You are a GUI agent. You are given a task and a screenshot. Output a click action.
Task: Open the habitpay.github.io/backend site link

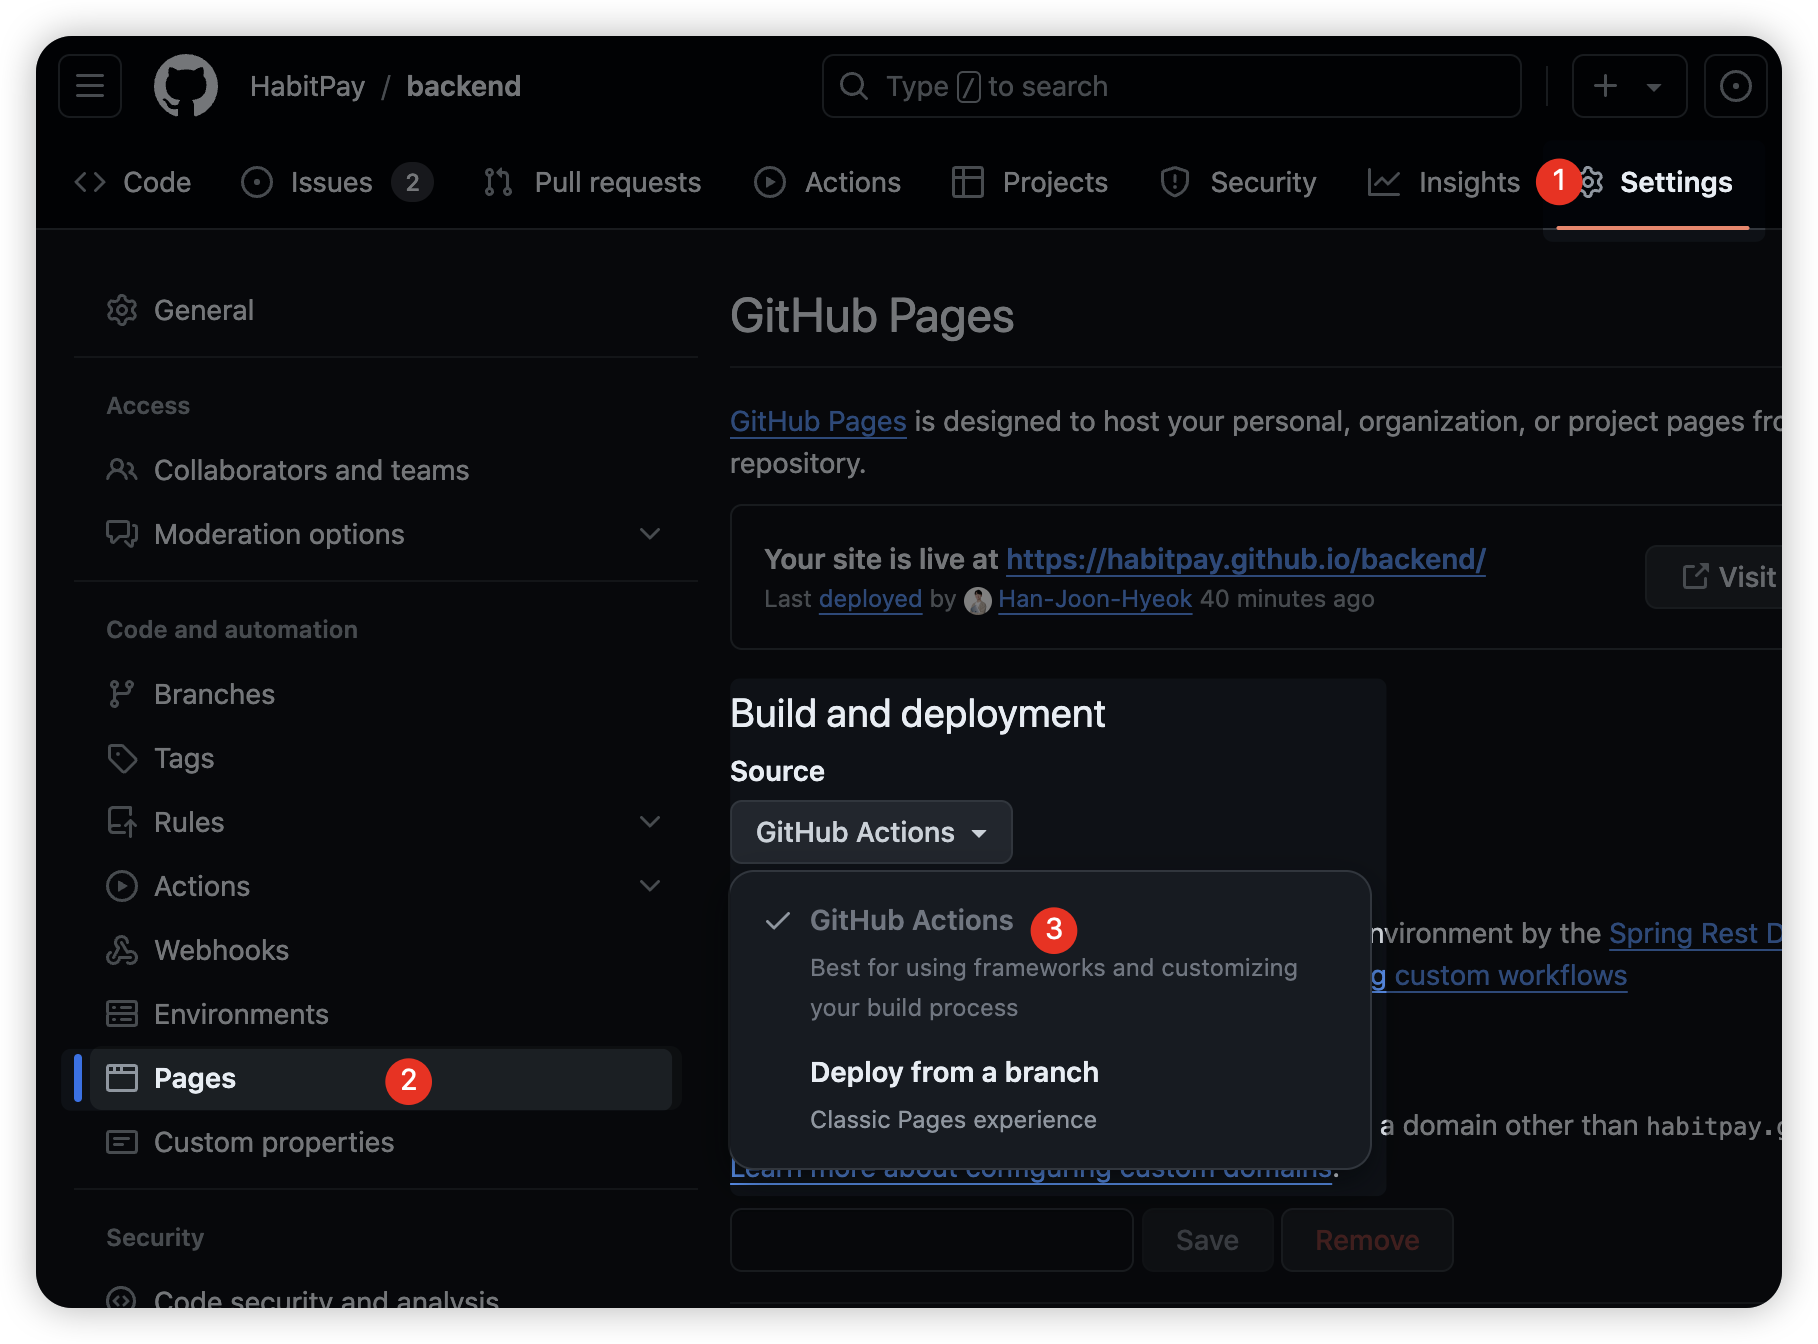(1245, 559)
